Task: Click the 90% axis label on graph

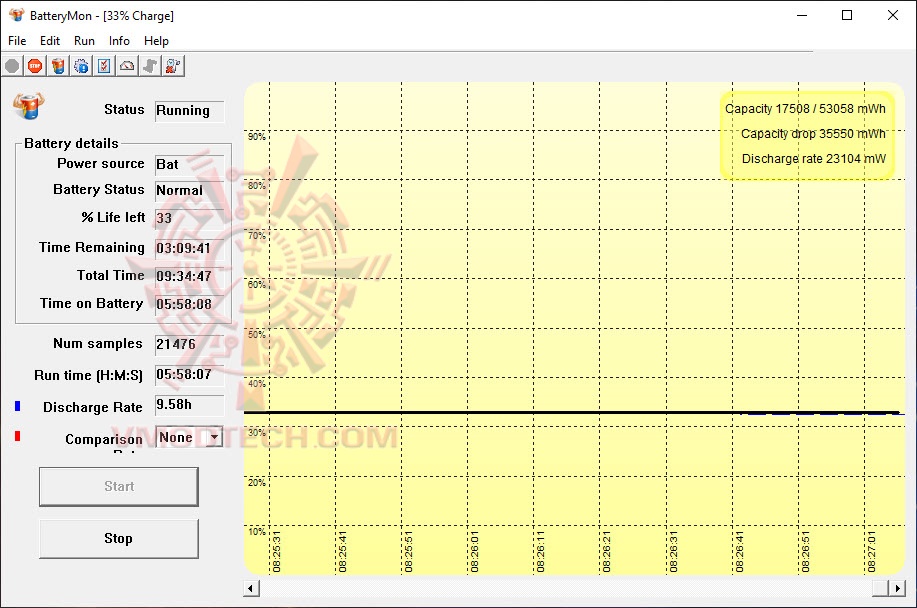Action: (x=257, y=136)
